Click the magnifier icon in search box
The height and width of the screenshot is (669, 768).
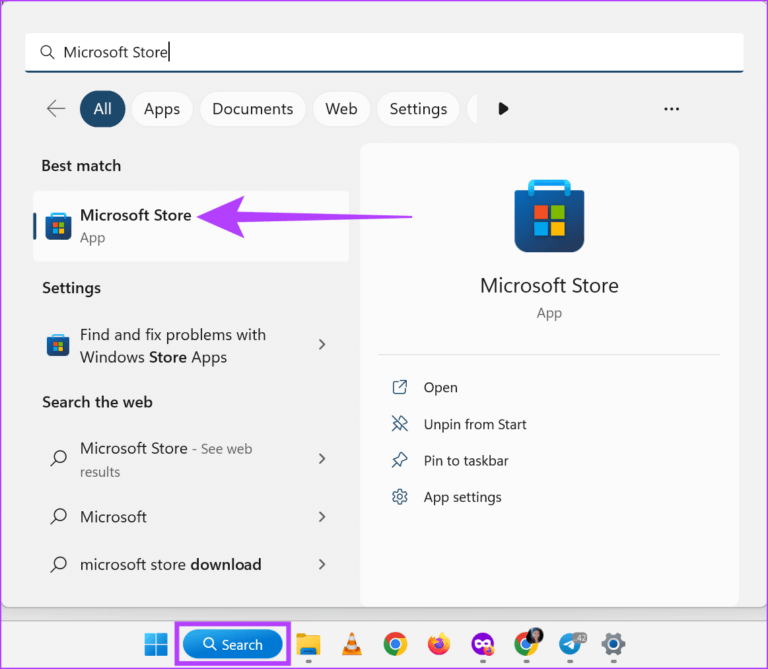click(x=47, y=52)
